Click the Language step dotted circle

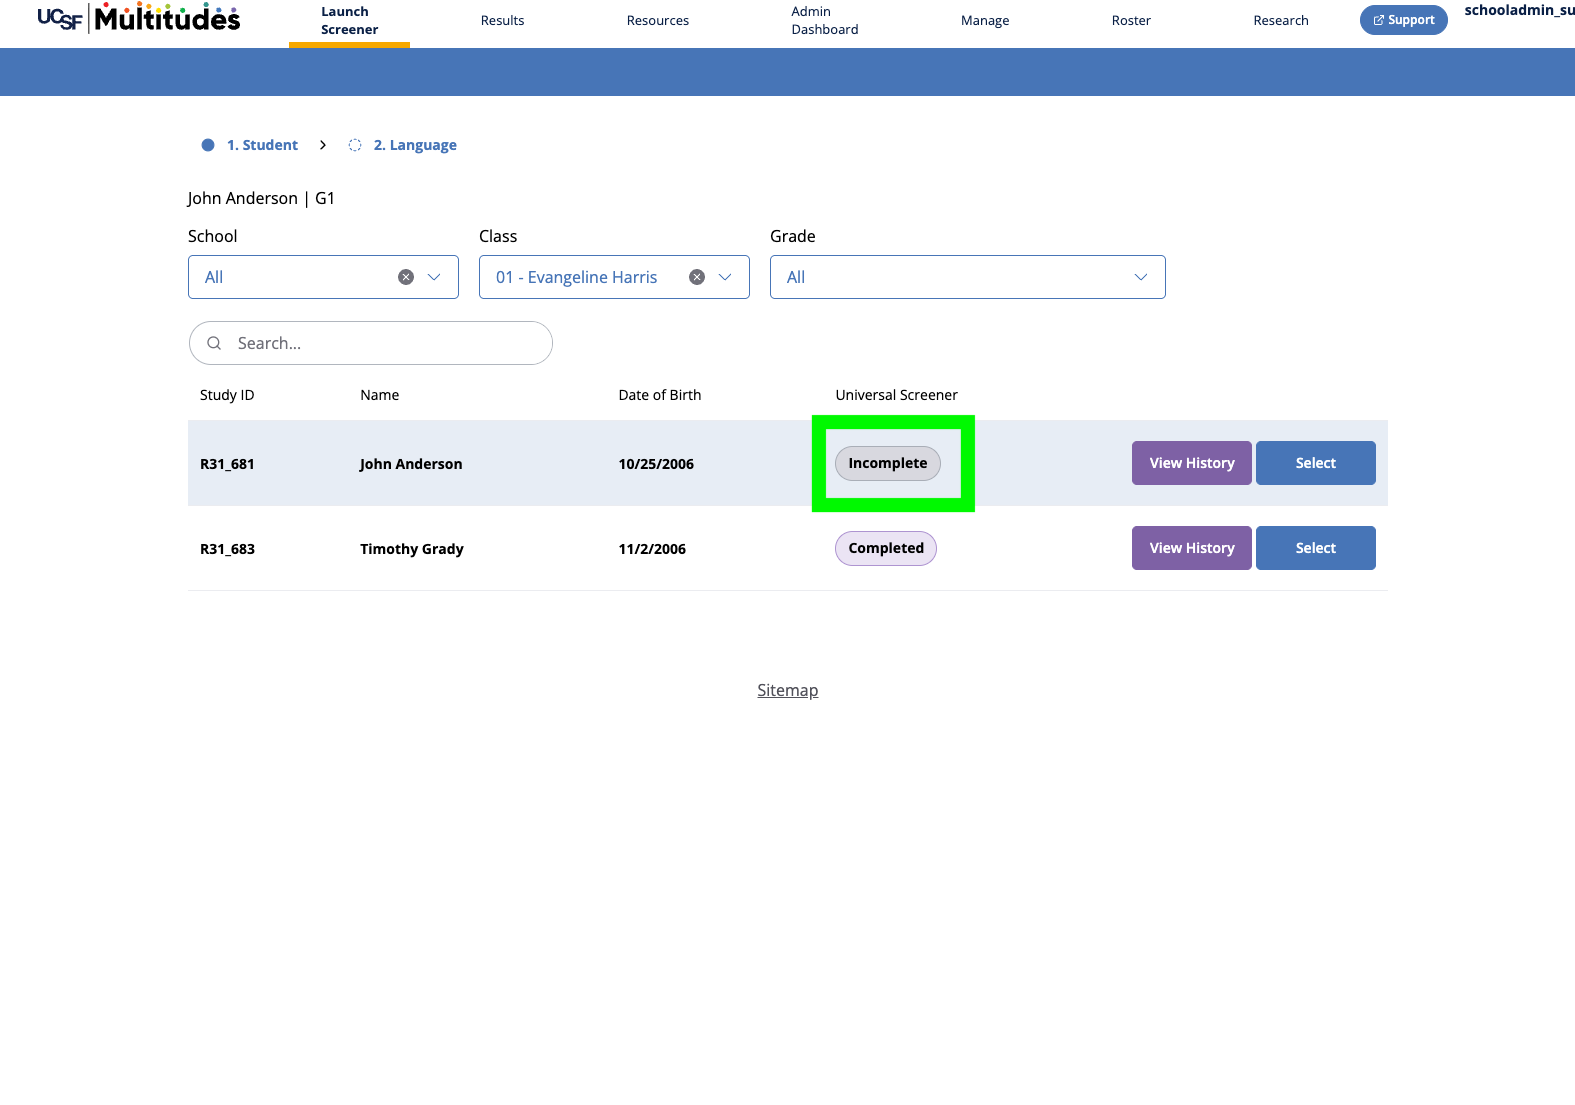(355, 145)
